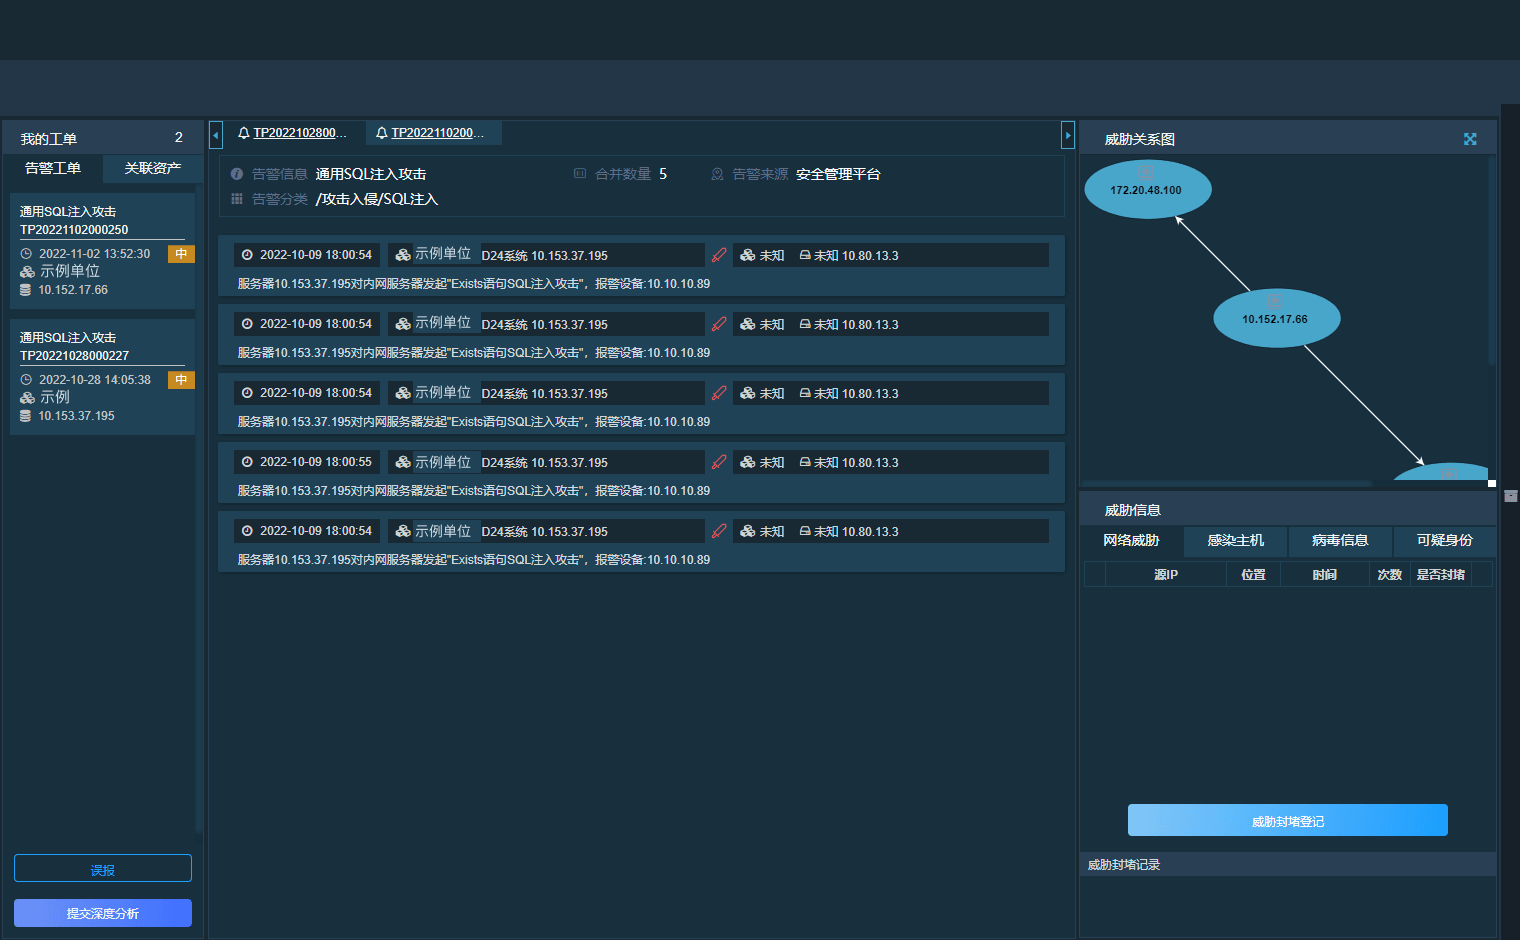Viewport: 1520px width, 940px height.
Task: Select the 10.152.17.66 node in the graph
Action: (x=1276, y=319)
